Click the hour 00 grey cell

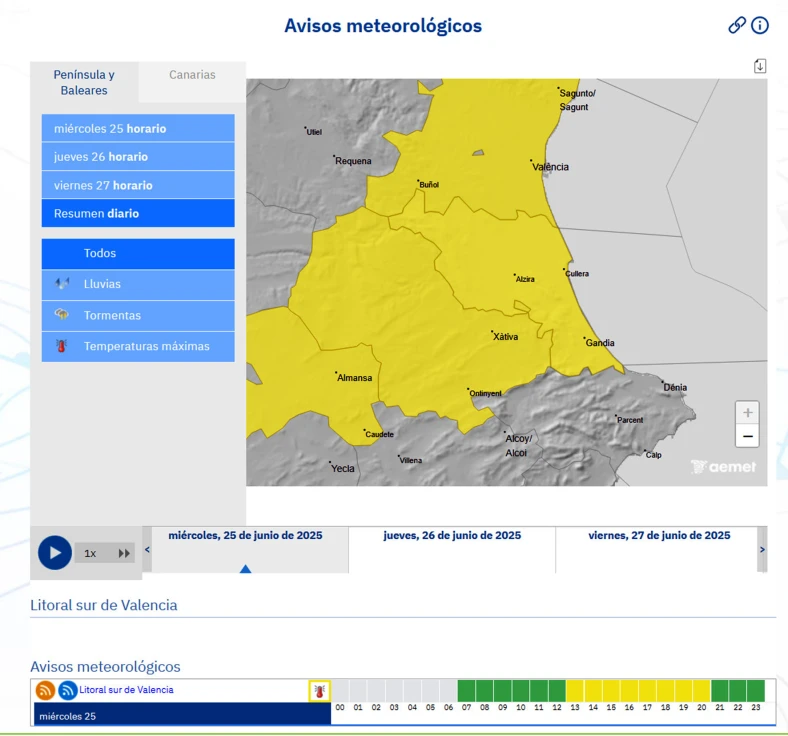coord(340,691)
